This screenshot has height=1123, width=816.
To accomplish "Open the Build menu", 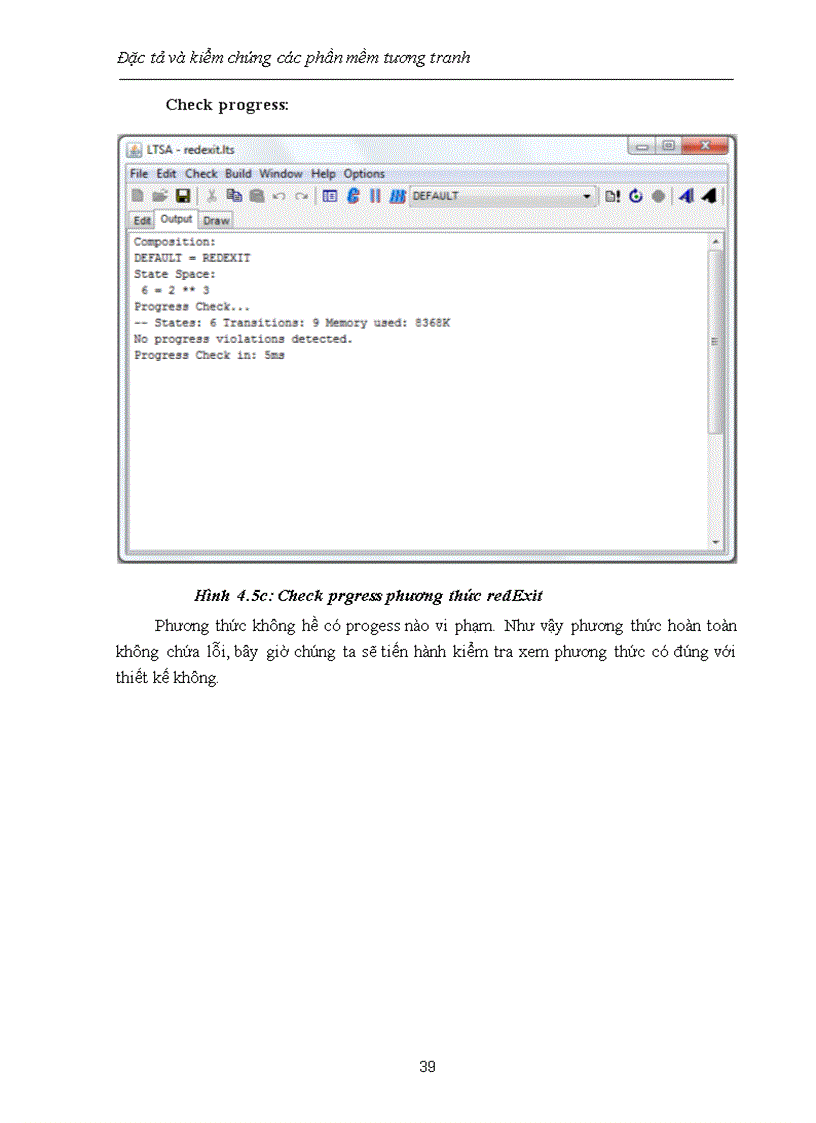I will click(x=238, y=174).
